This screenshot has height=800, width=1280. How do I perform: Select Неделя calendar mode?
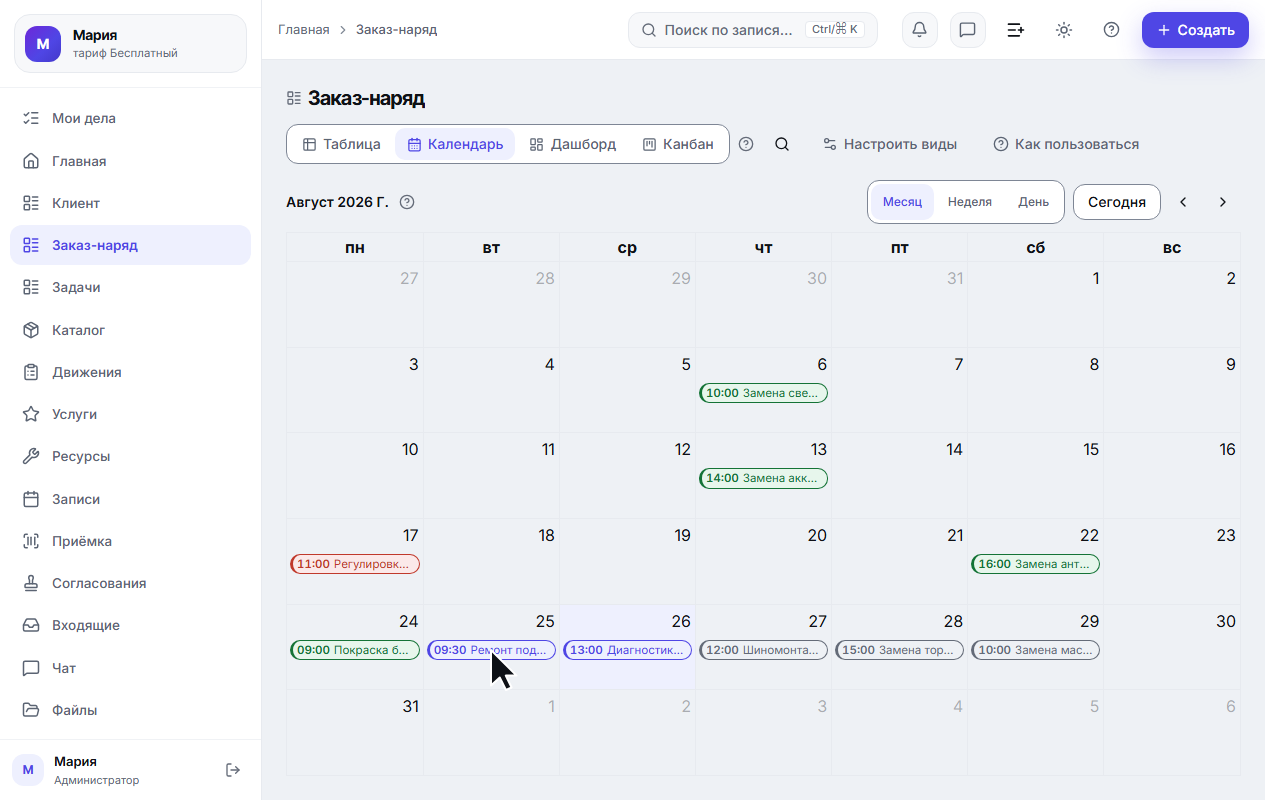coord(970,202)
